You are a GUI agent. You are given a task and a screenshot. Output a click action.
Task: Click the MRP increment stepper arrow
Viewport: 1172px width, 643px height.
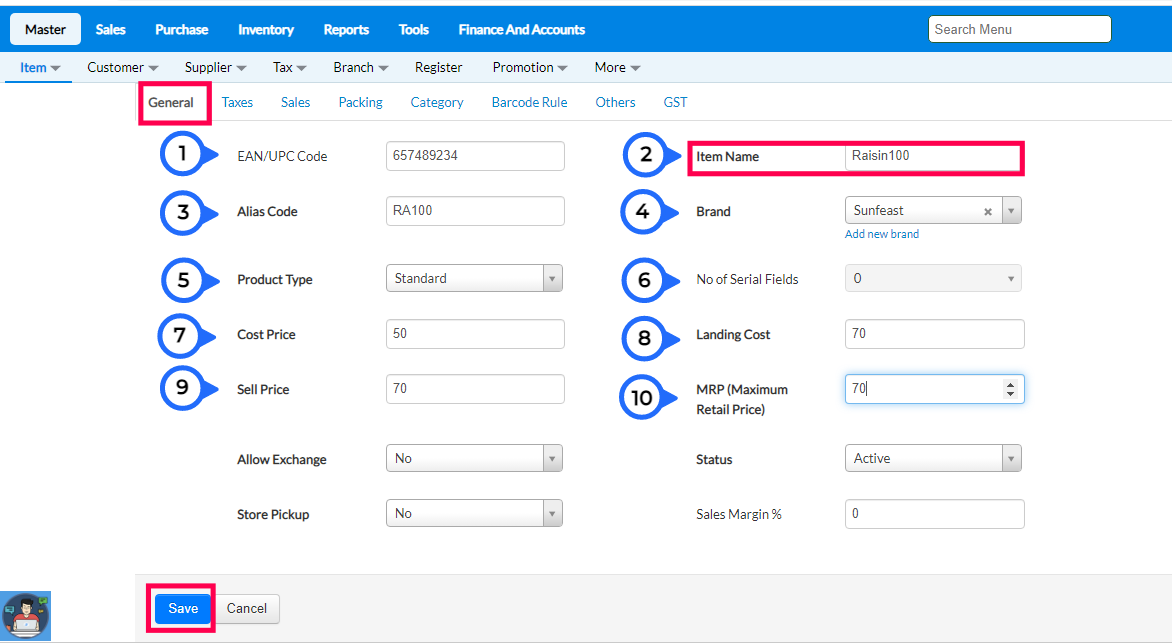(x=1010, y=384)
